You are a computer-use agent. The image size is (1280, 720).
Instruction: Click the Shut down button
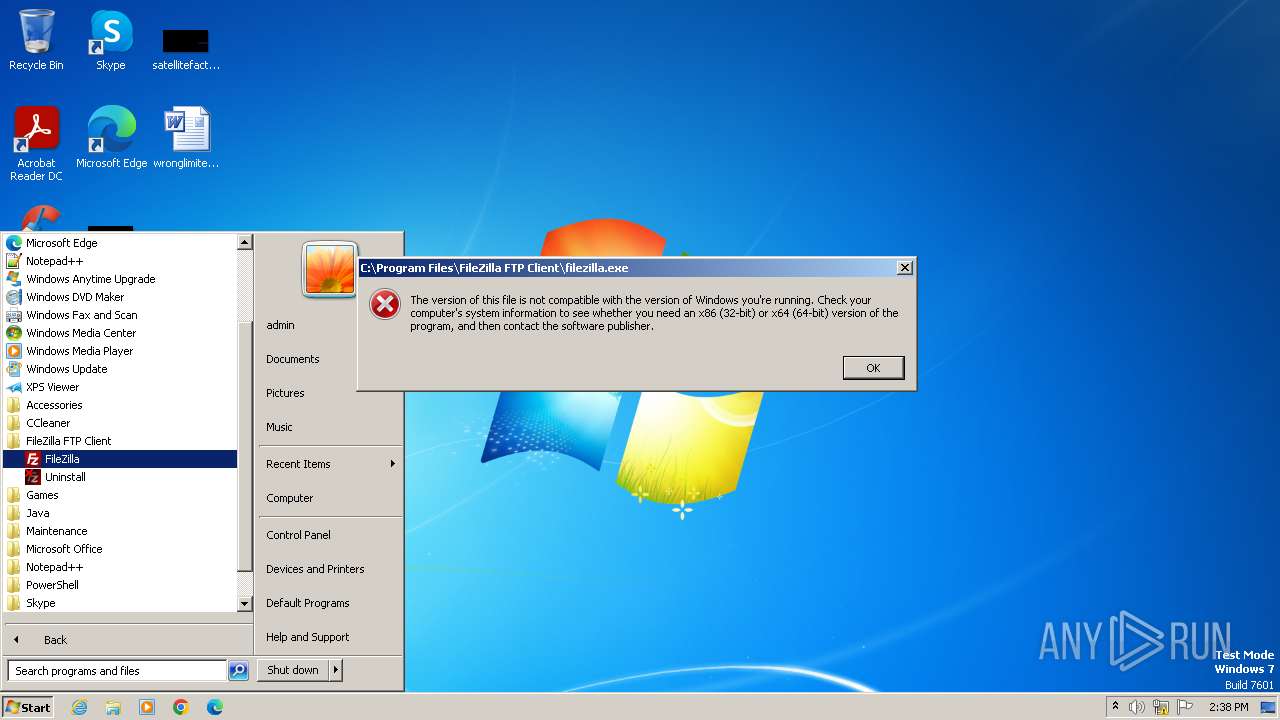(x=293, y=670)
